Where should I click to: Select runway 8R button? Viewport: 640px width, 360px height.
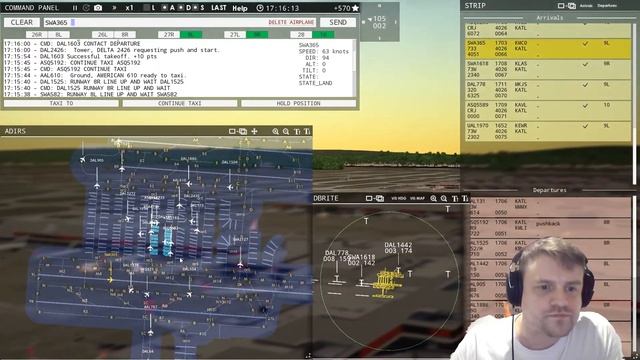pos(125,35)
